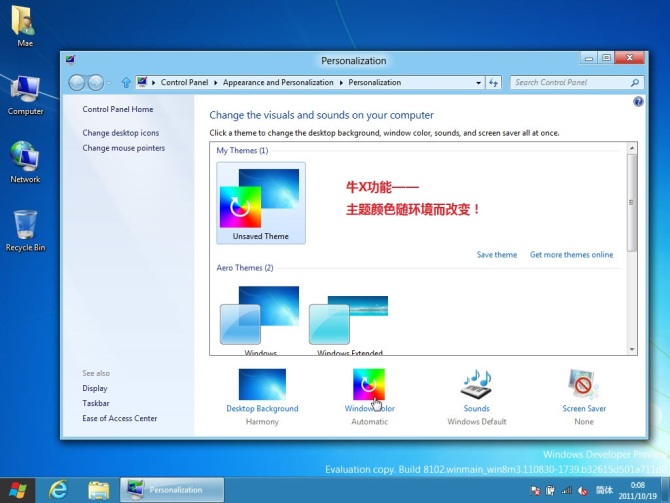Click the Action Center flag tray icon
The width and height of the screenshot is (670, 503).
(x=535, y=491)
